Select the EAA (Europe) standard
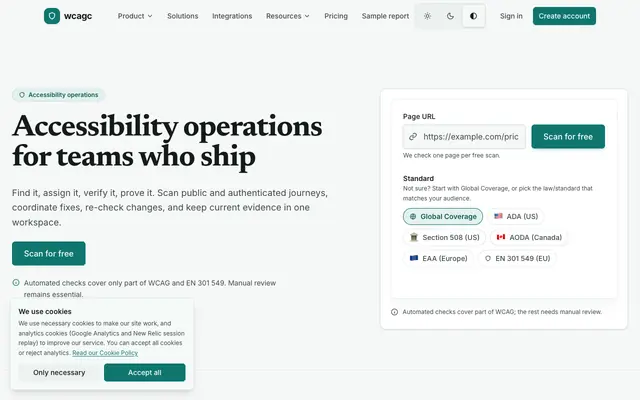Screen dimensions: 640x400 [438, 258]
